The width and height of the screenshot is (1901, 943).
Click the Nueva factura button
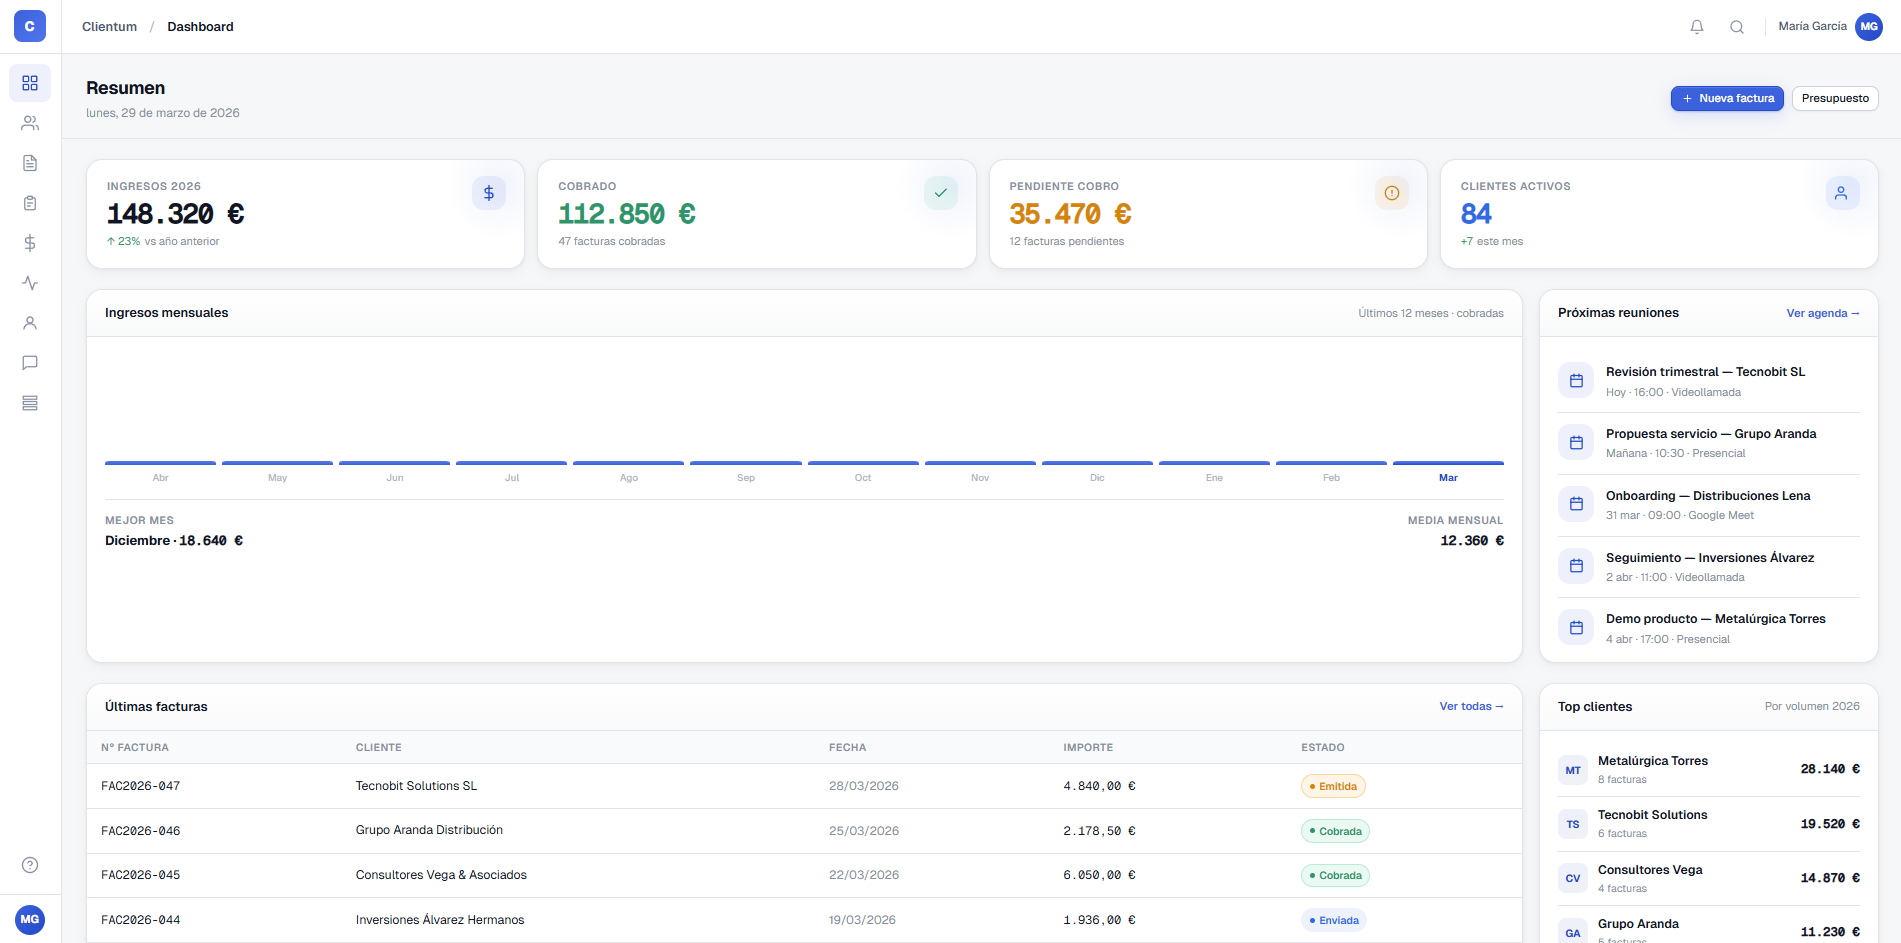1727,98
